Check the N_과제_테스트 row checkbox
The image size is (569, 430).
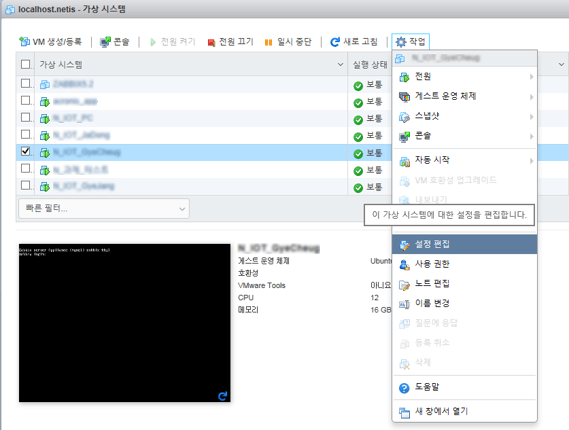coord(25,168)
